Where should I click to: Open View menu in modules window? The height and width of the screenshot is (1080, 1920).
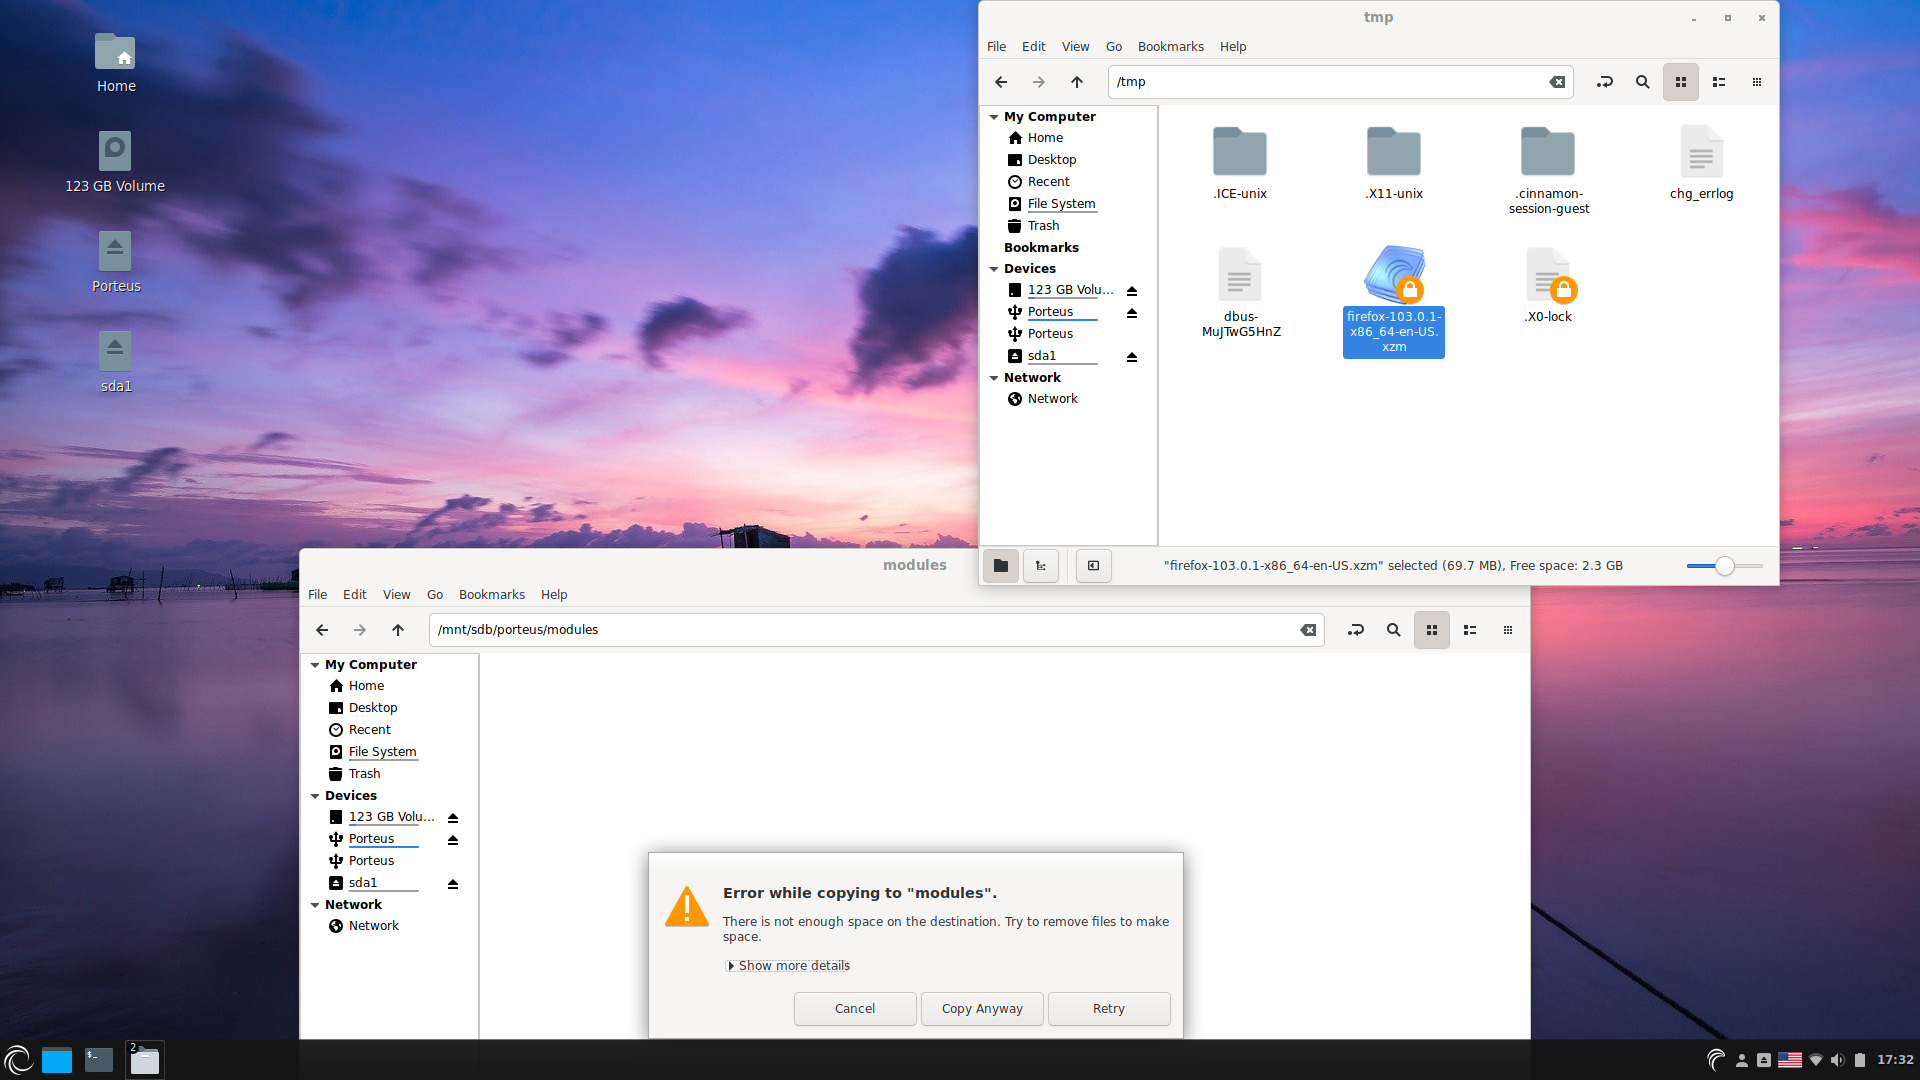click(396, 595)
